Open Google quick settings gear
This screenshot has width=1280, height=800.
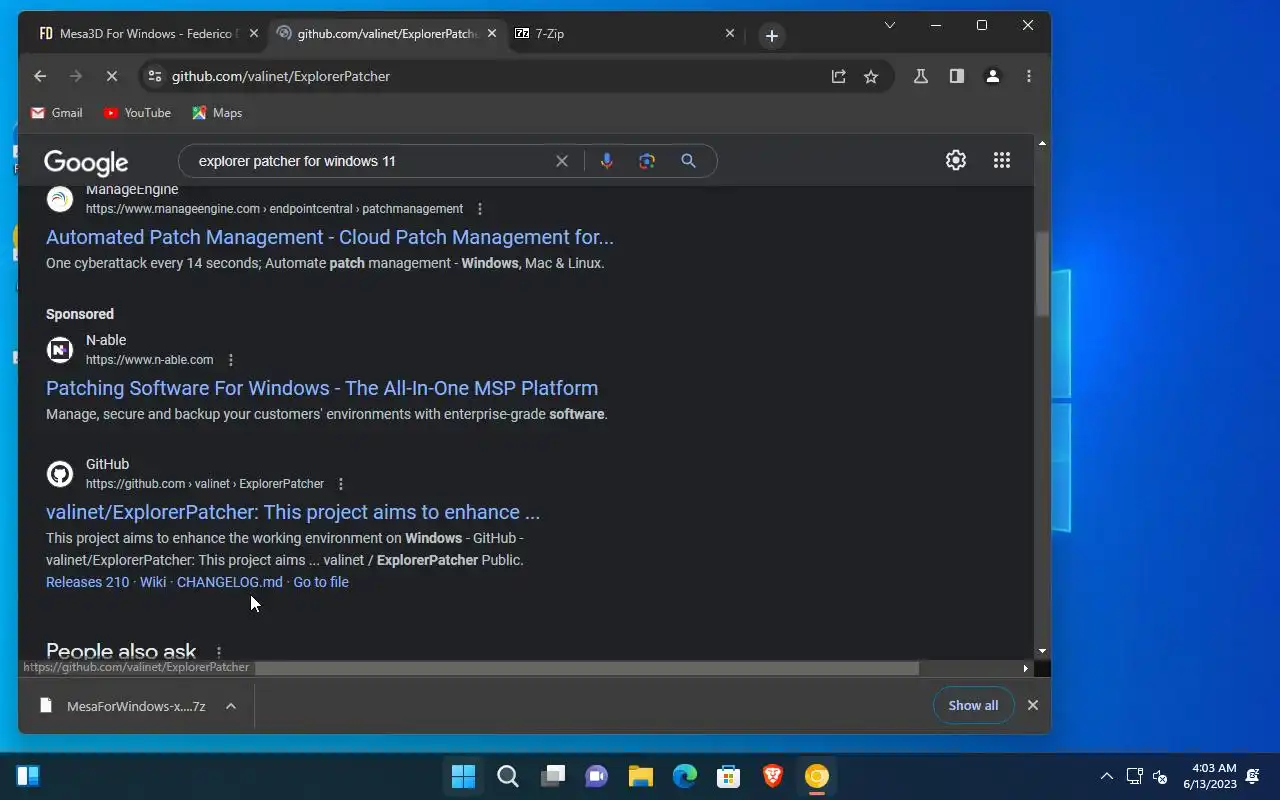pos(956,160)
